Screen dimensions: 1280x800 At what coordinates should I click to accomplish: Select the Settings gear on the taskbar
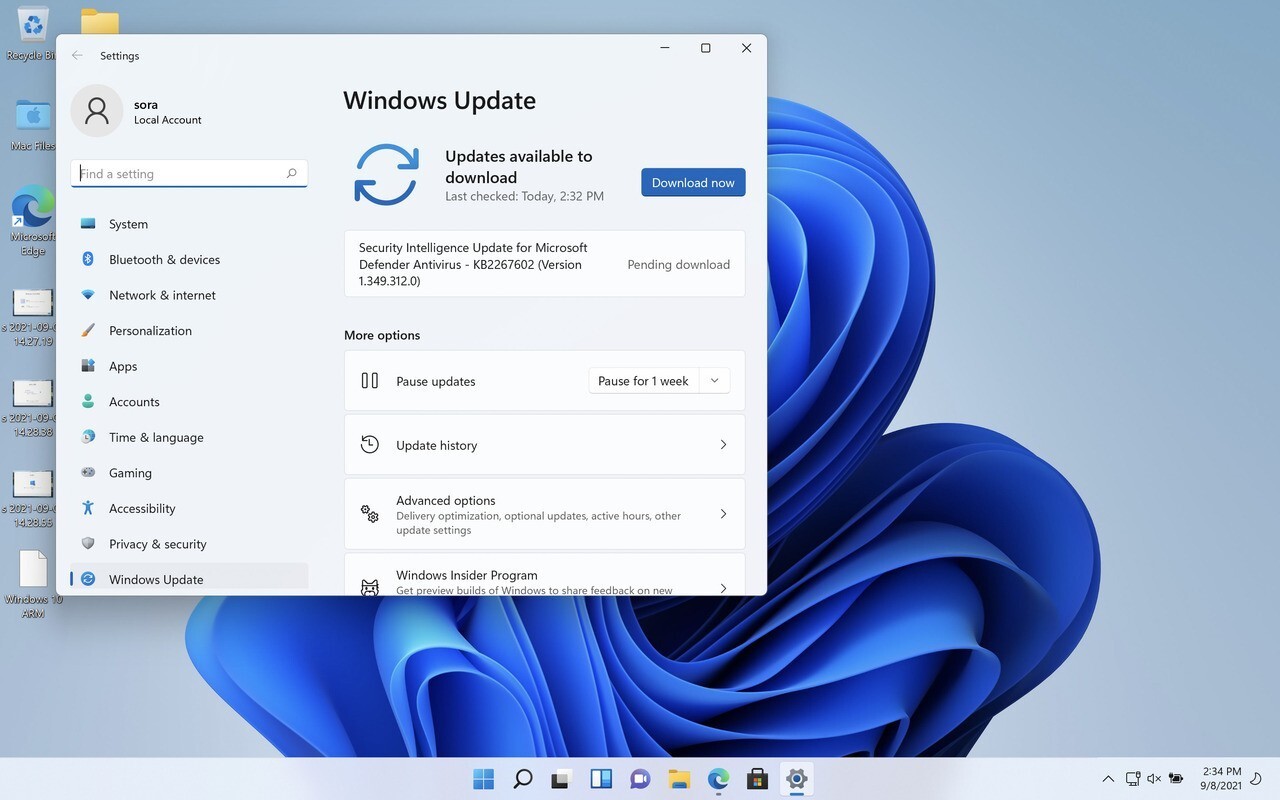[796, 778]
